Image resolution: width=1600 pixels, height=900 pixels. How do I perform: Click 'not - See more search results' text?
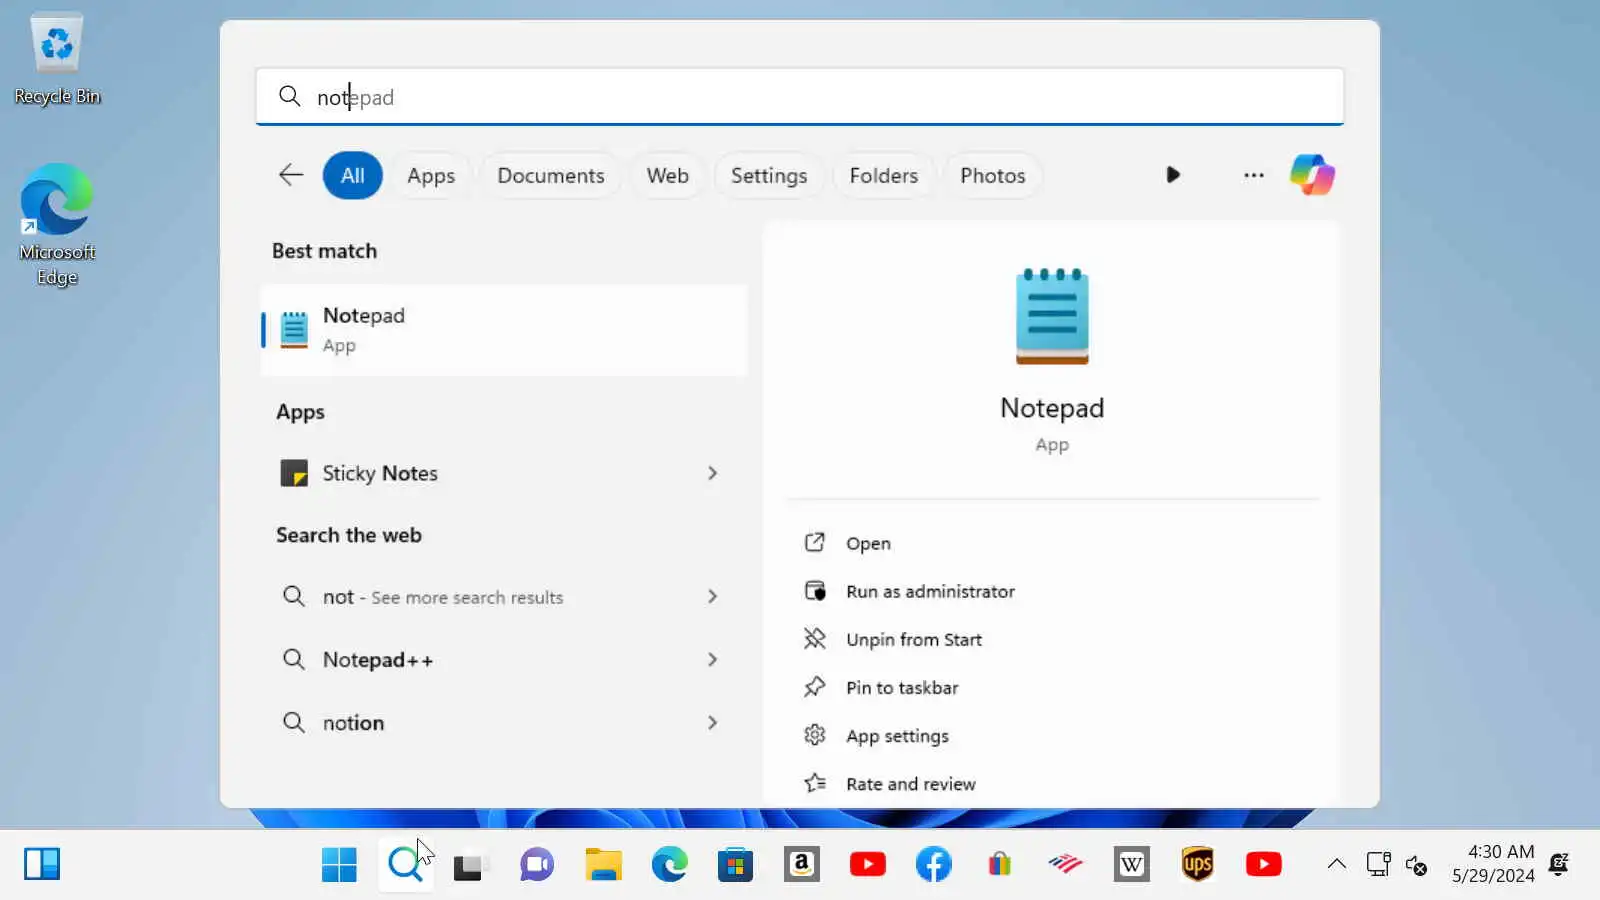(443, 597)
